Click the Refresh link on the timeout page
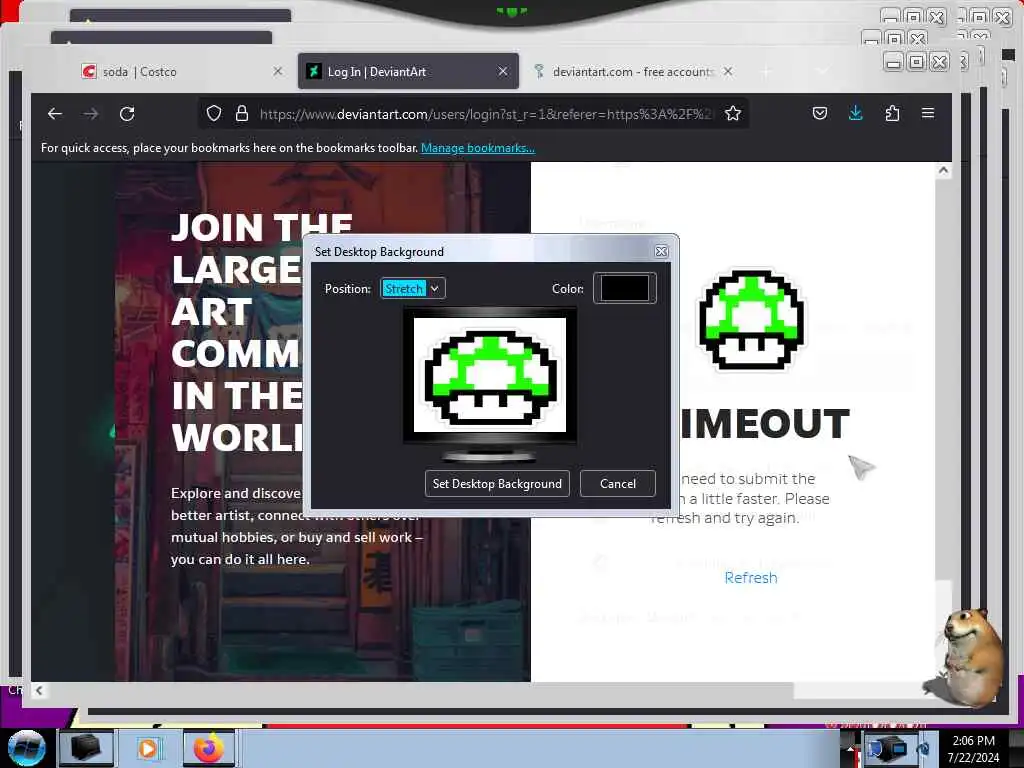The width and height of the screenshot is (1024, 768). (x=751, y=578)
